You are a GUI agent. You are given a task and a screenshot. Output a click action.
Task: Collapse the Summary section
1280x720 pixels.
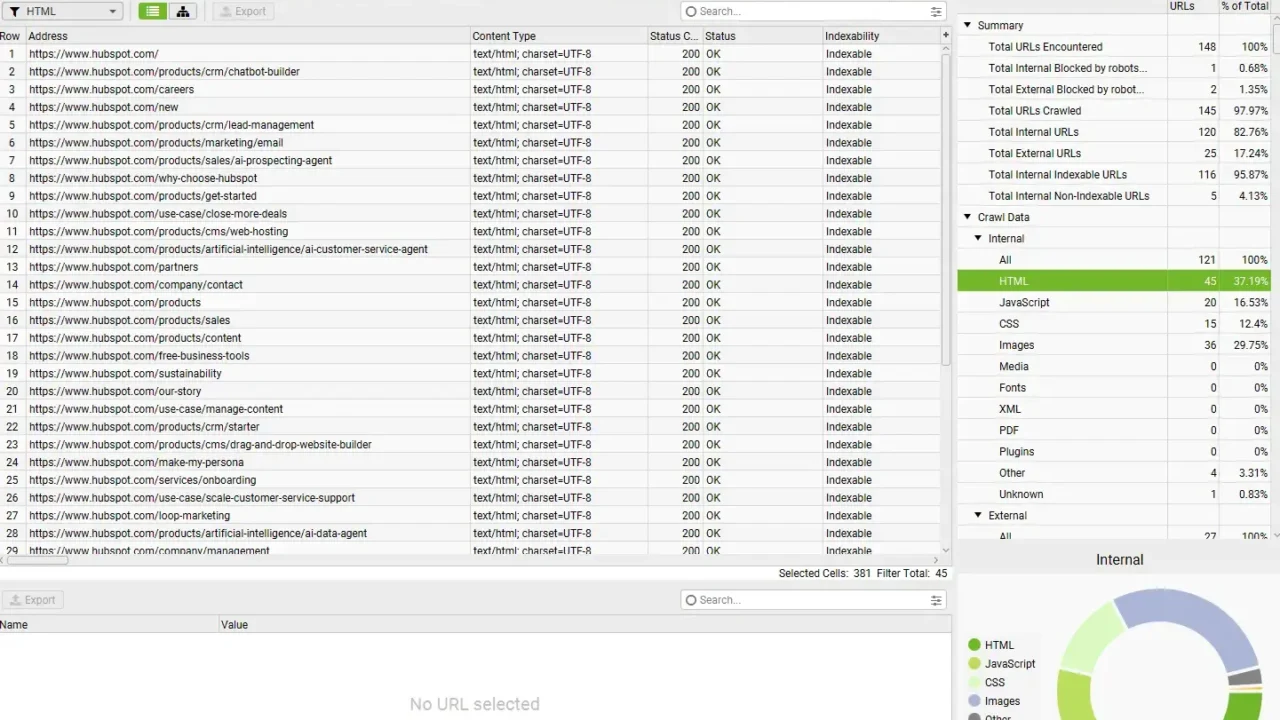(967, 25)
